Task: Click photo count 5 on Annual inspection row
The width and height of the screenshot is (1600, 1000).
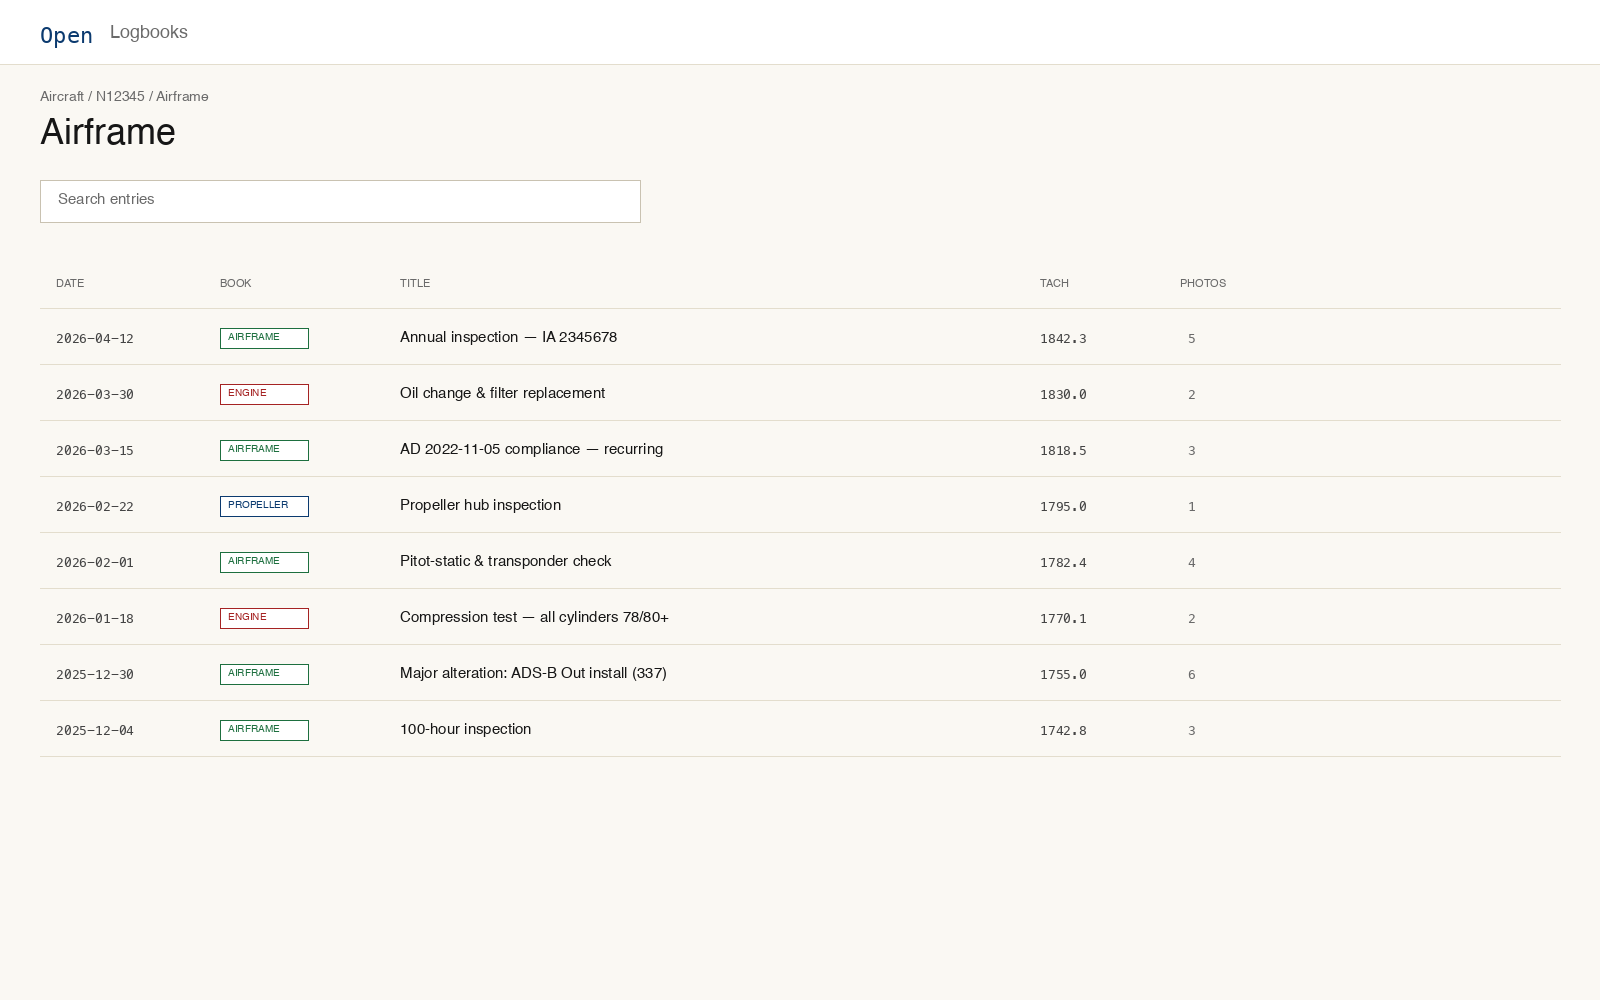Action: (x=1191, y=339)
